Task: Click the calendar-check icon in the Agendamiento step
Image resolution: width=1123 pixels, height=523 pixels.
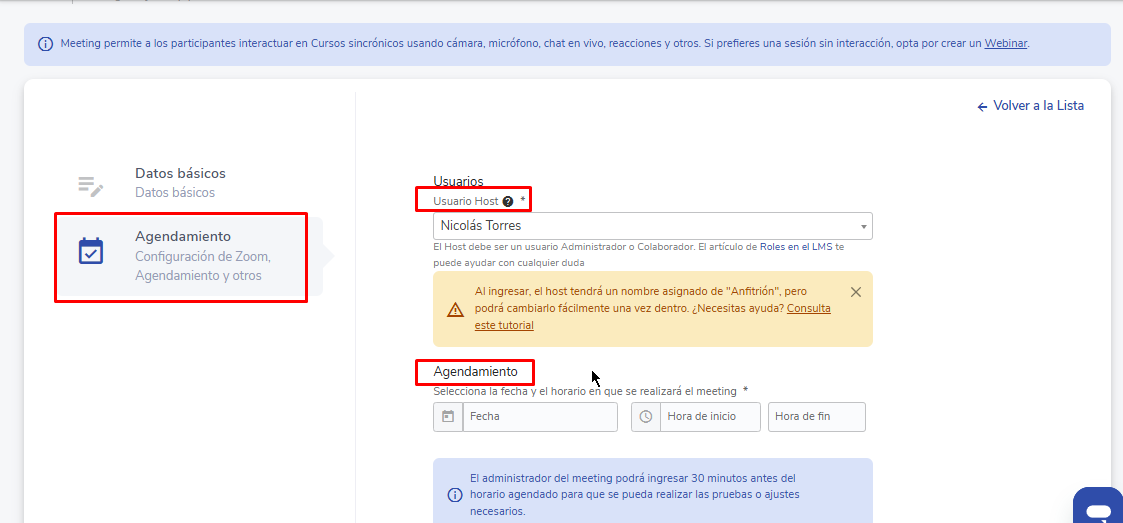Action: [x=91, y=251]
